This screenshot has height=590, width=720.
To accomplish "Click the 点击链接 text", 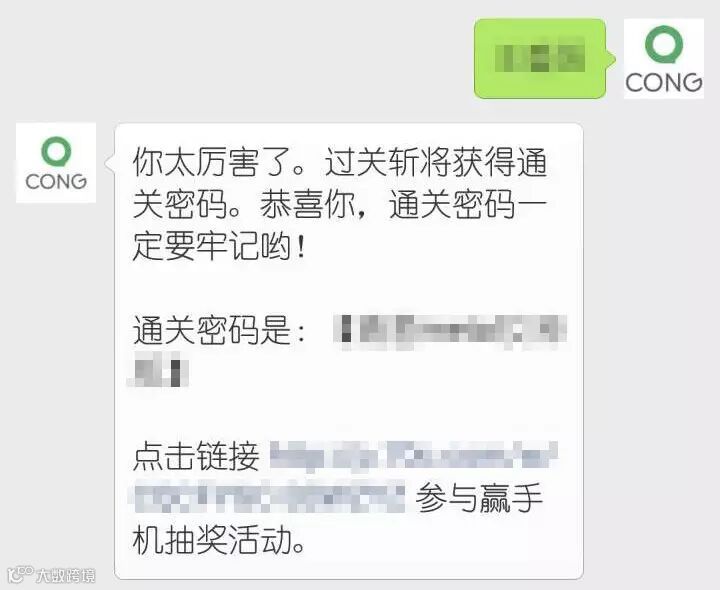I will pyautogui.click(x=197, y=456).
